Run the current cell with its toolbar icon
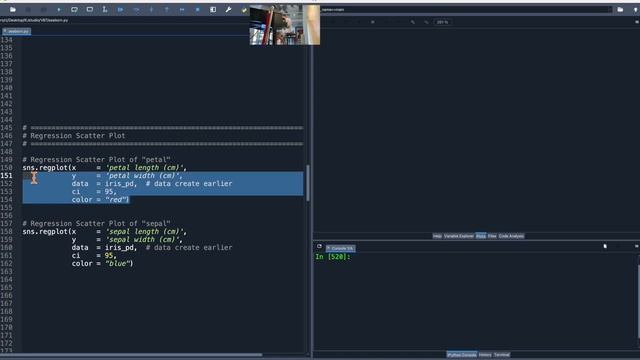 click(74, 9)
